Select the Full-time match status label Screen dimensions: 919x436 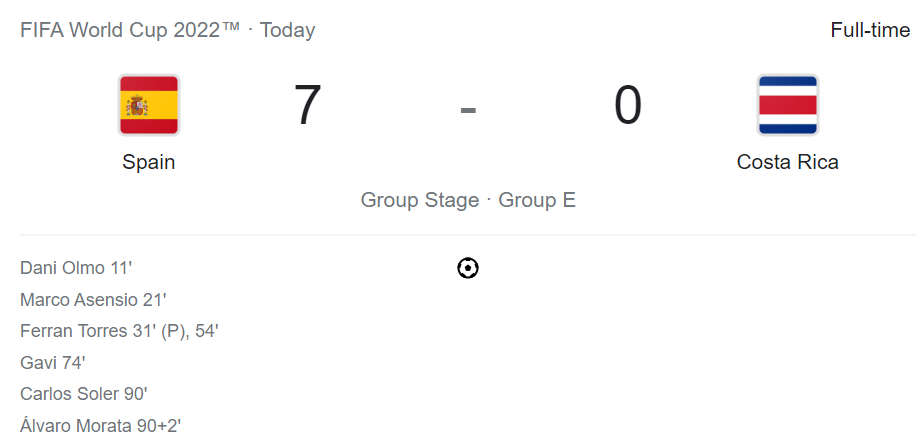870,30
